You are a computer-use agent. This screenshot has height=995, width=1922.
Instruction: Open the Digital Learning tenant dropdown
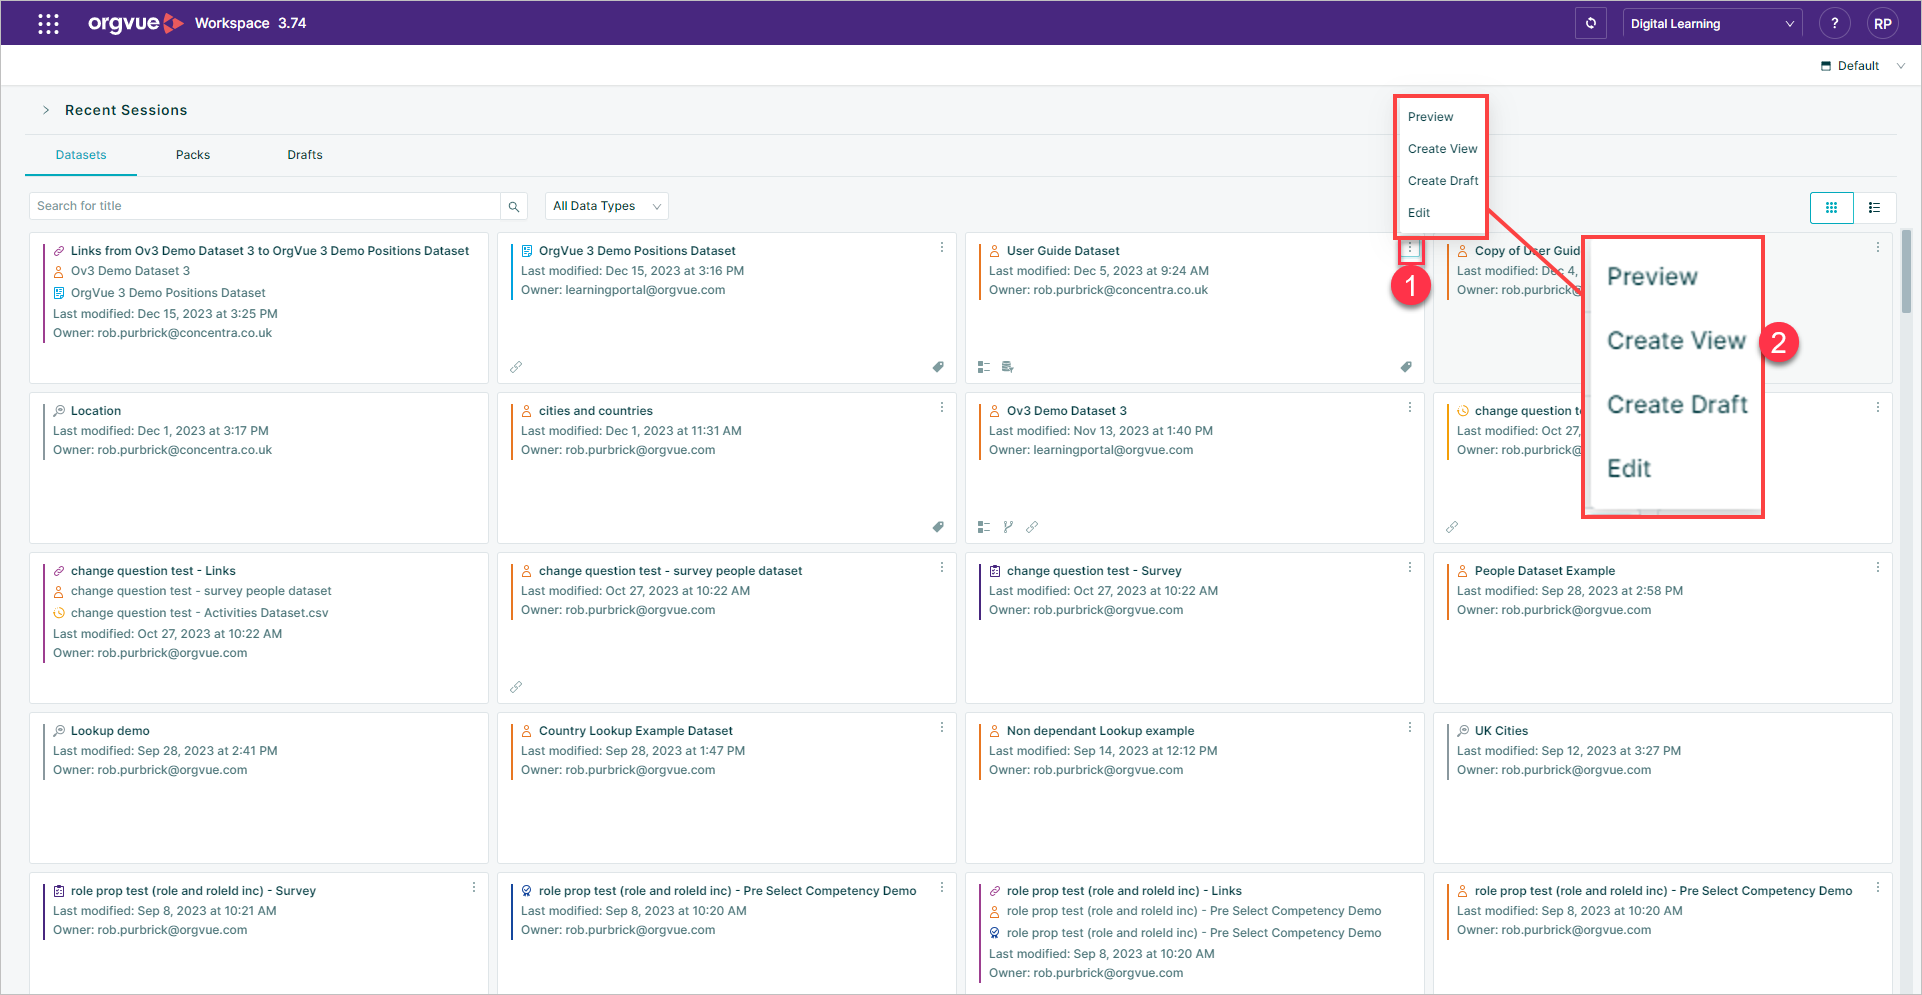1712,23
